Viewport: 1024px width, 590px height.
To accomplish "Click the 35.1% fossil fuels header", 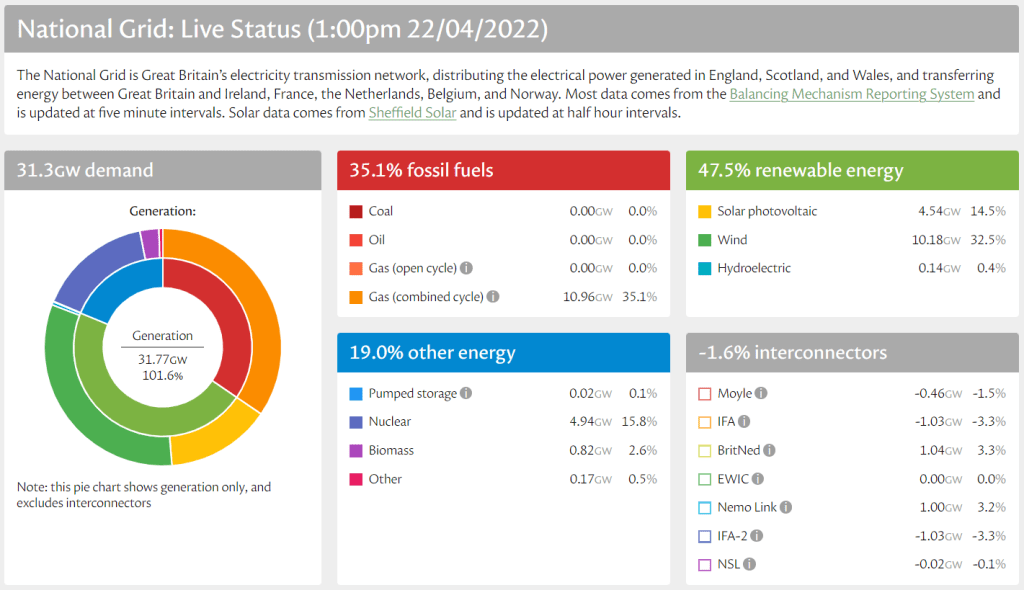I will tap(503, 170).
